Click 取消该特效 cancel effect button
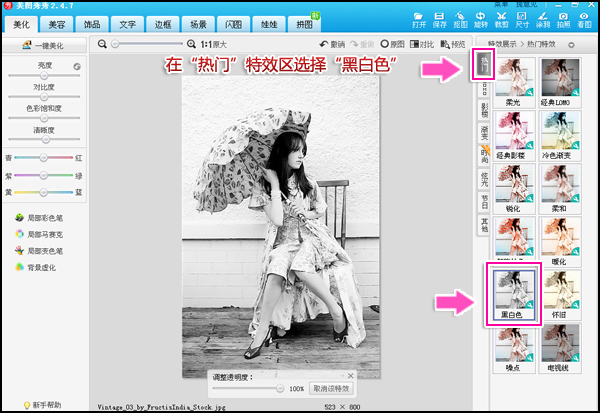 [x=332, y=387]
